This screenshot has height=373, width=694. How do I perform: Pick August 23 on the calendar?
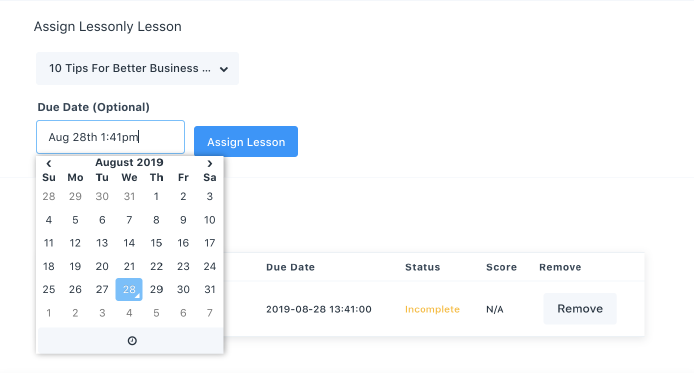[183, 266]
